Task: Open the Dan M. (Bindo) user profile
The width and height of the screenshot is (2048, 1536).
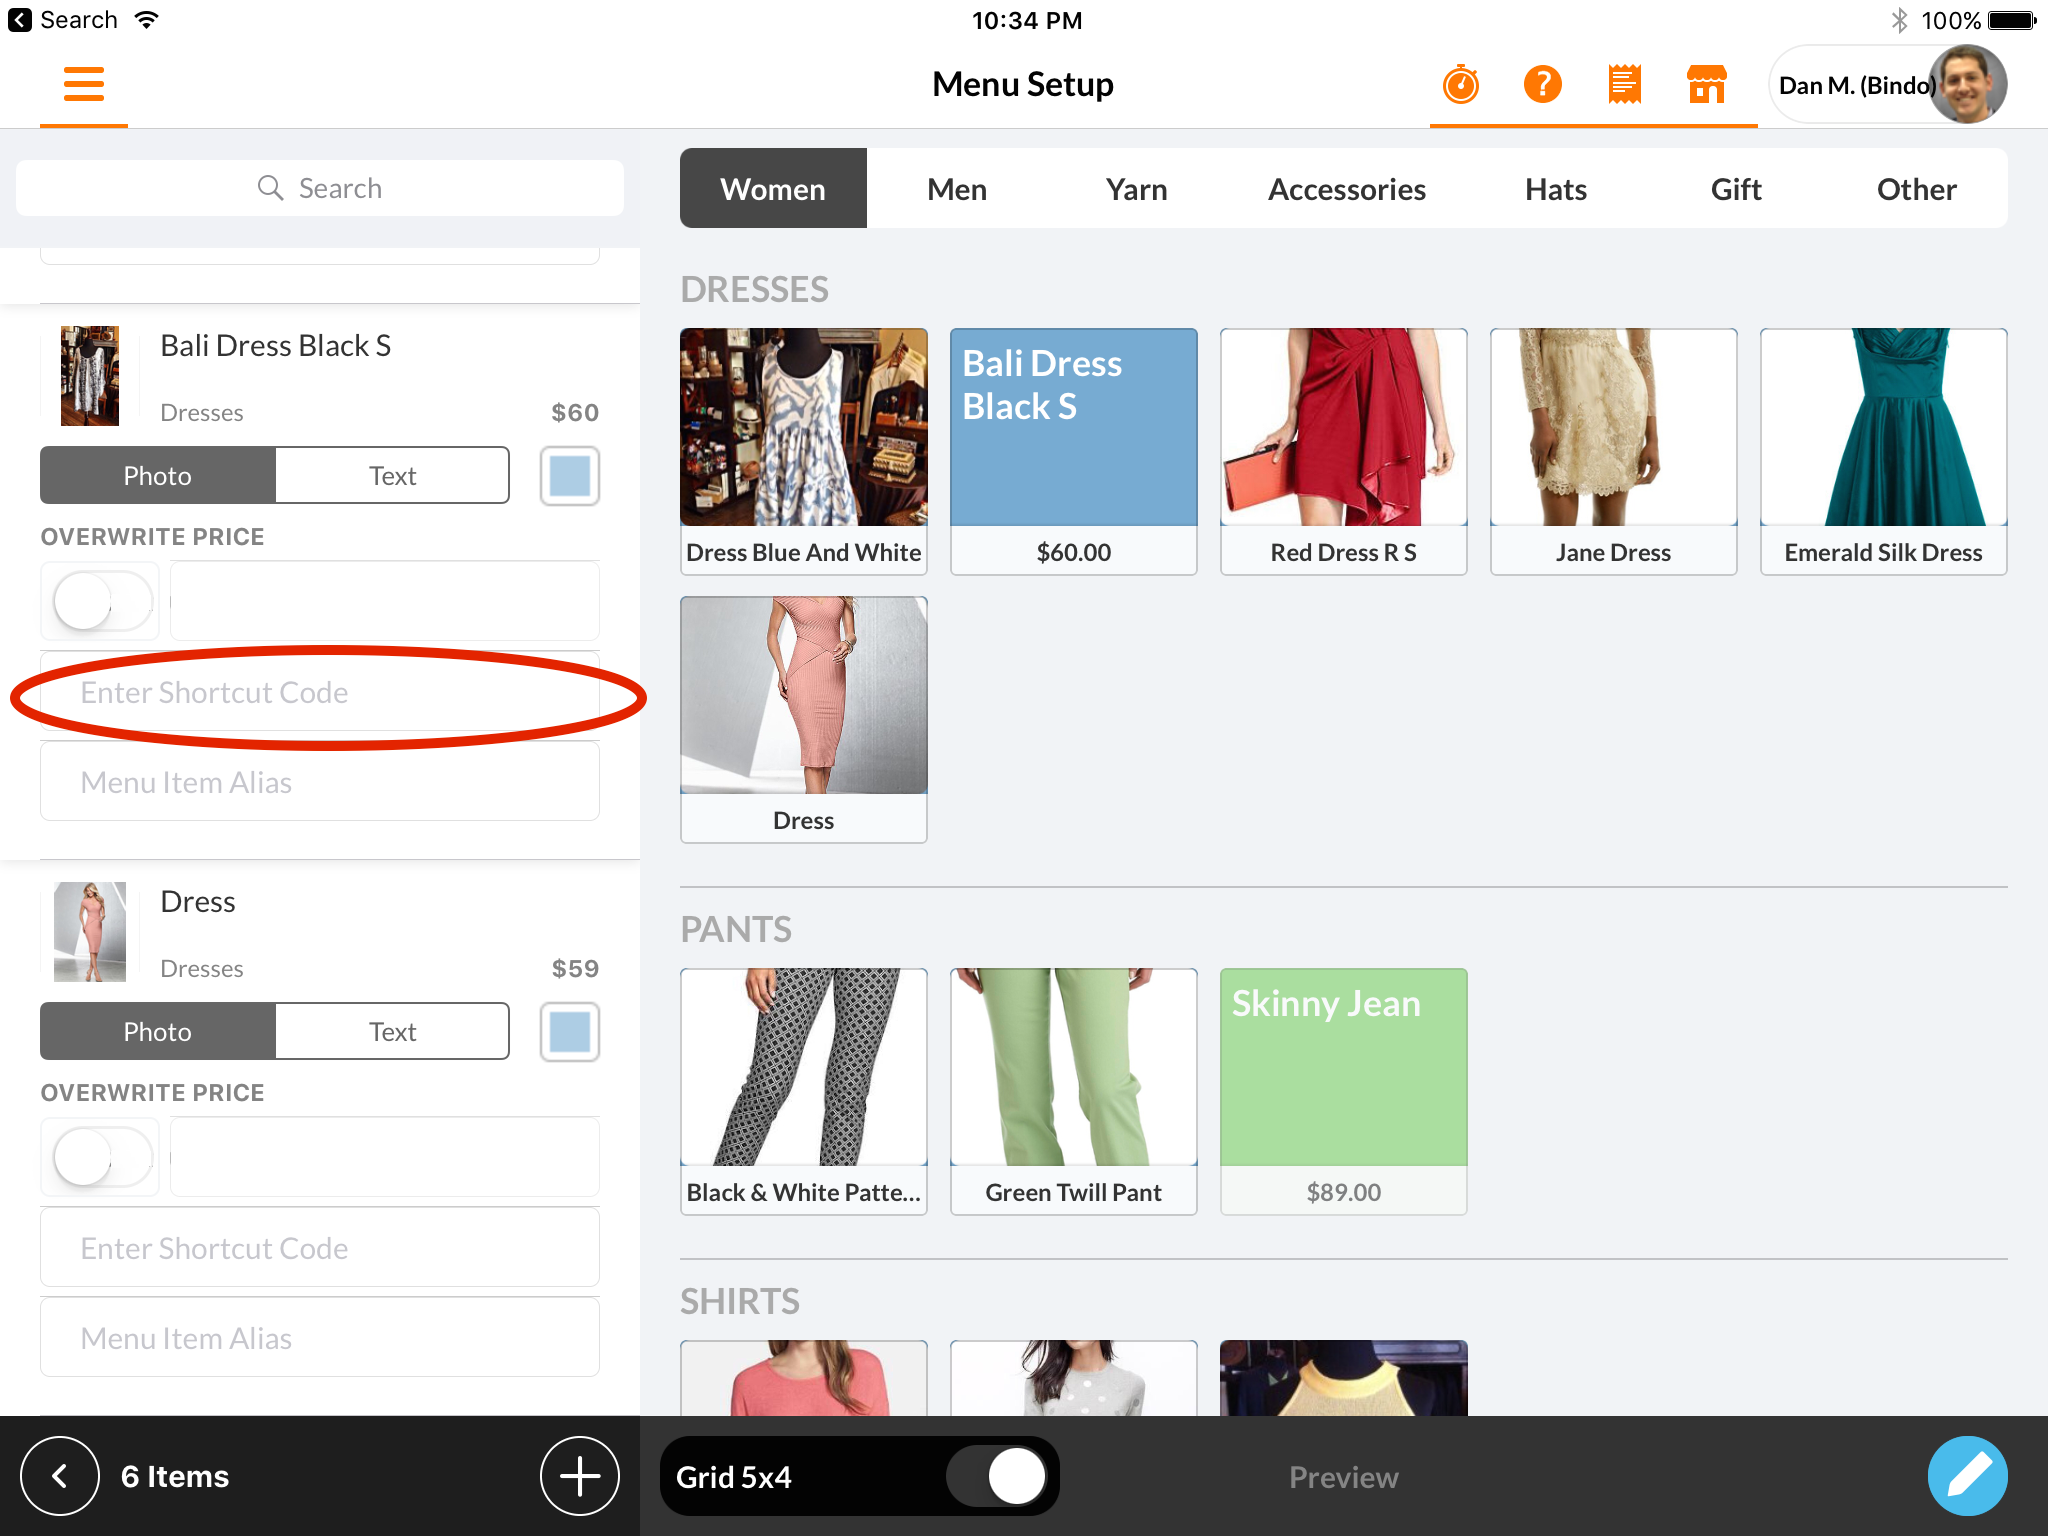Action: pos(1888,85)
